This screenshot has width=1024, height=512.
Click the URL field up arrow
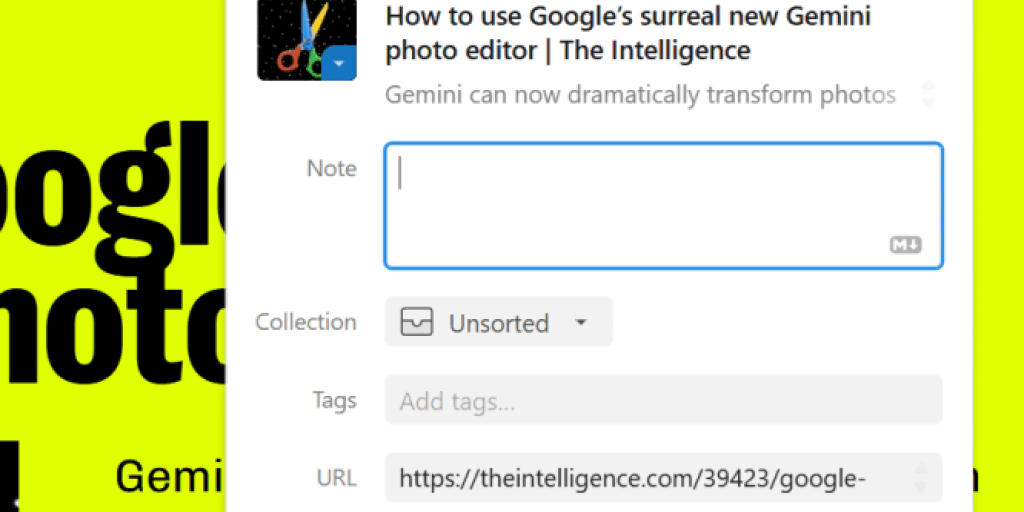921,468
